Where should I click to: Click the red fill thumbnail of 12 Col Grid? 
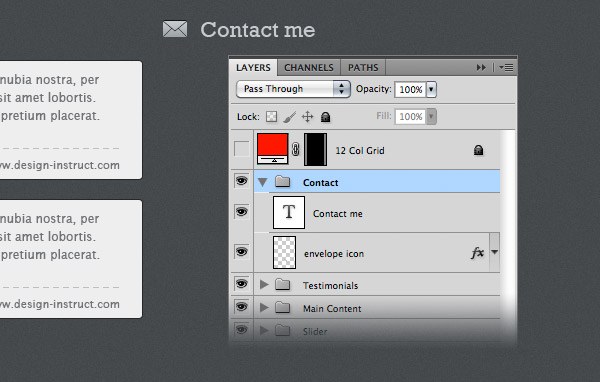point(272,149)
